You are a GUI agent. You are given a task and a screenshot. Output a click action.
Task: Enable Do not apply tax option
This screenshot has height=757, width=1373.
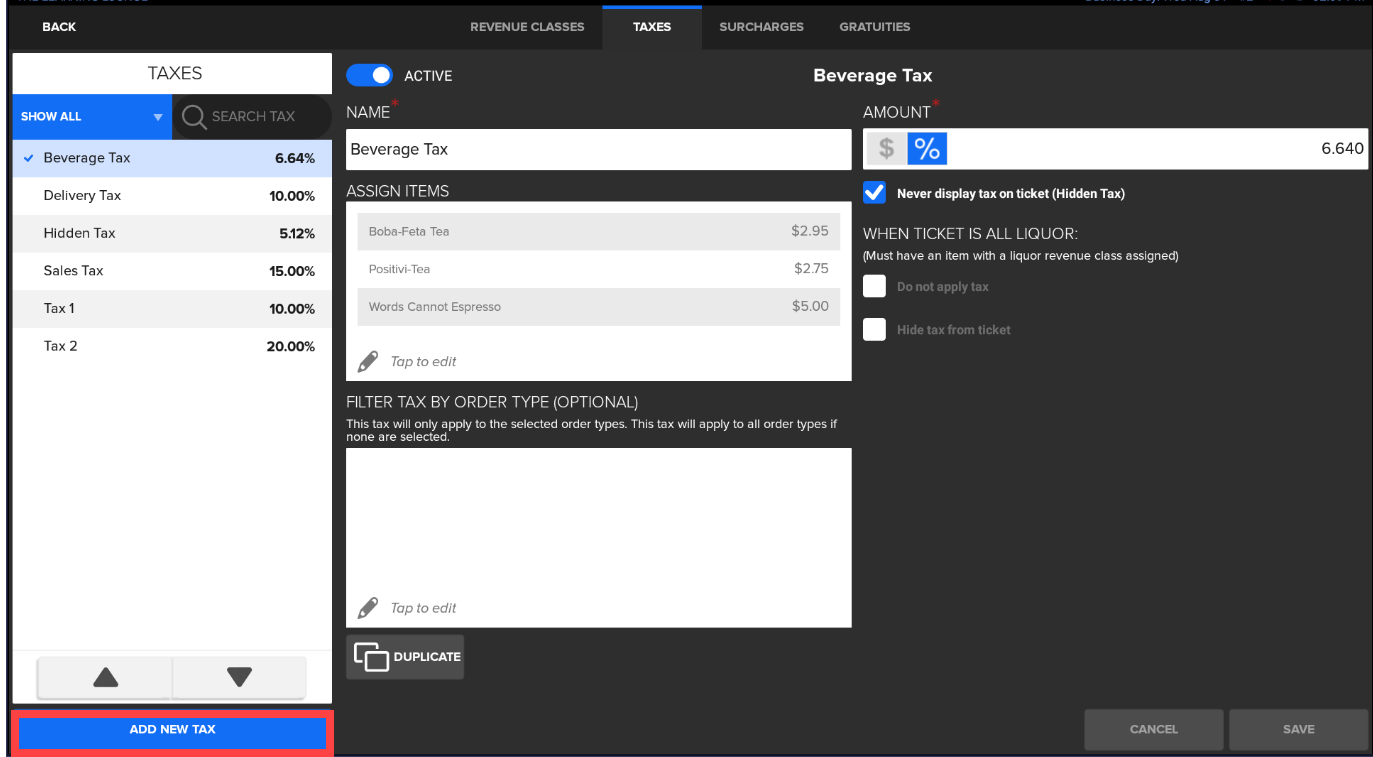click(874, 285)
